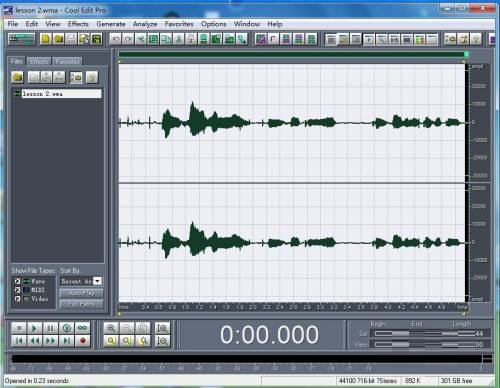Click the 44100 16-bit Stereo status entry
The width and height of the screenshot is (500, 388).
[368, 381]
